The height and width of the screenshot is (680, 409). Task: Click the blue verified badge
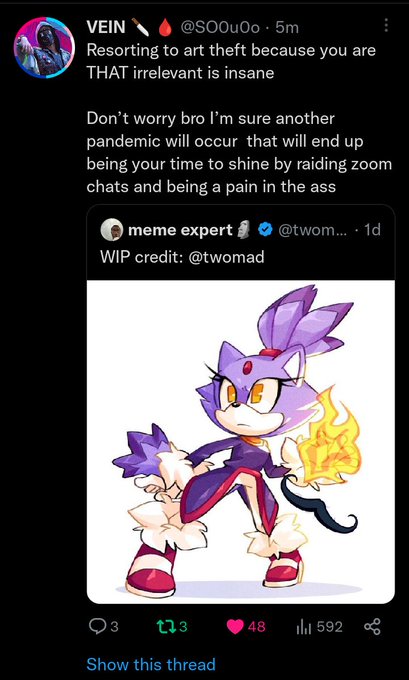(x=264, y=230)
